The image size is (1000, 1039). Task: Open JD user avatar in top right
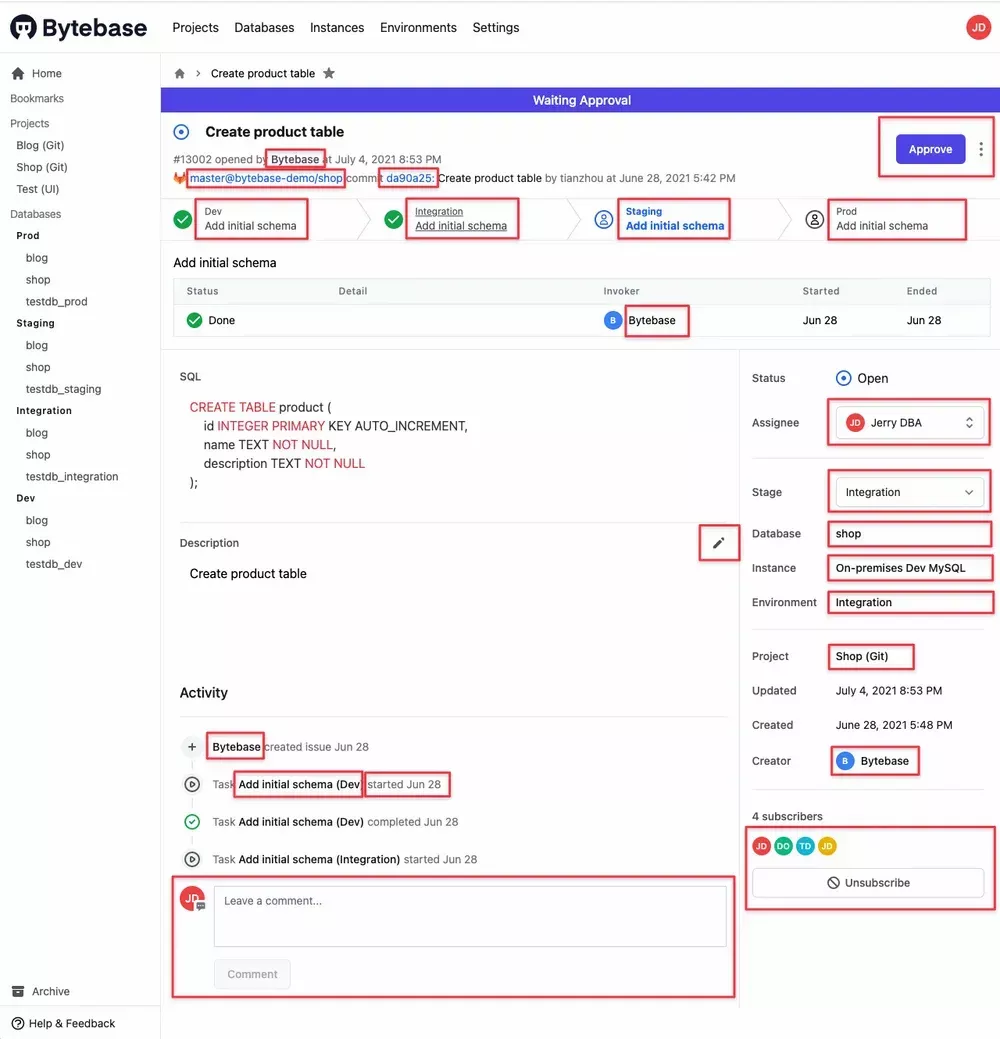point(978,27)
